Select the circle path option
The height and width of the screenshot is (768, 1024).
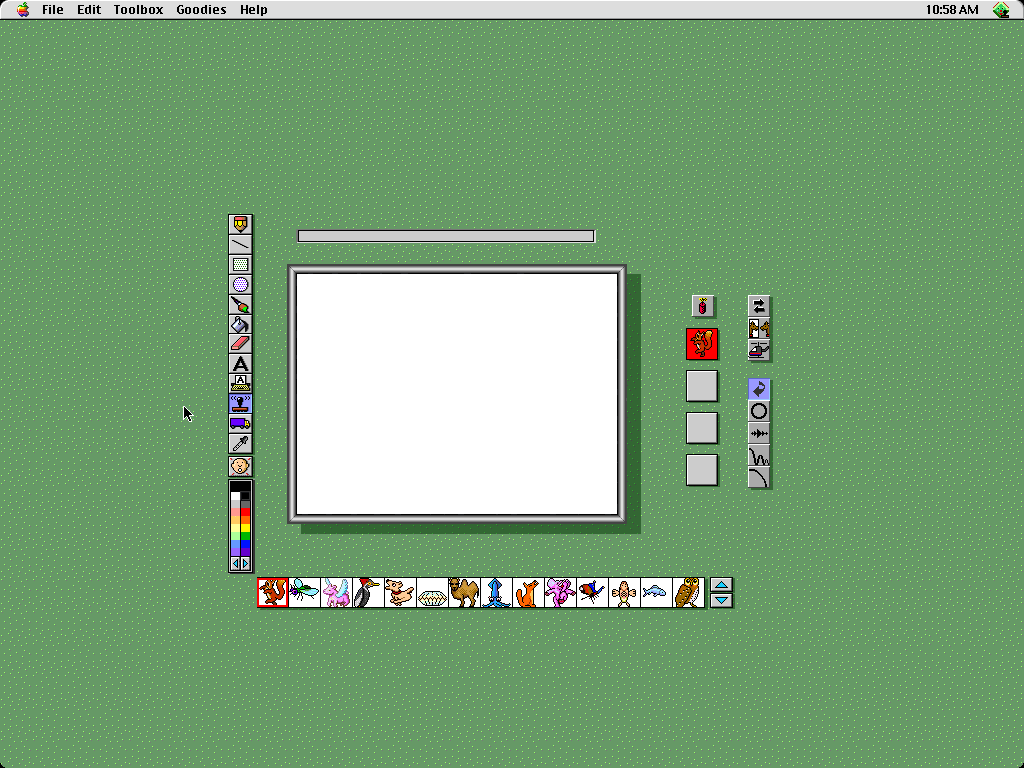click(759, 411)
